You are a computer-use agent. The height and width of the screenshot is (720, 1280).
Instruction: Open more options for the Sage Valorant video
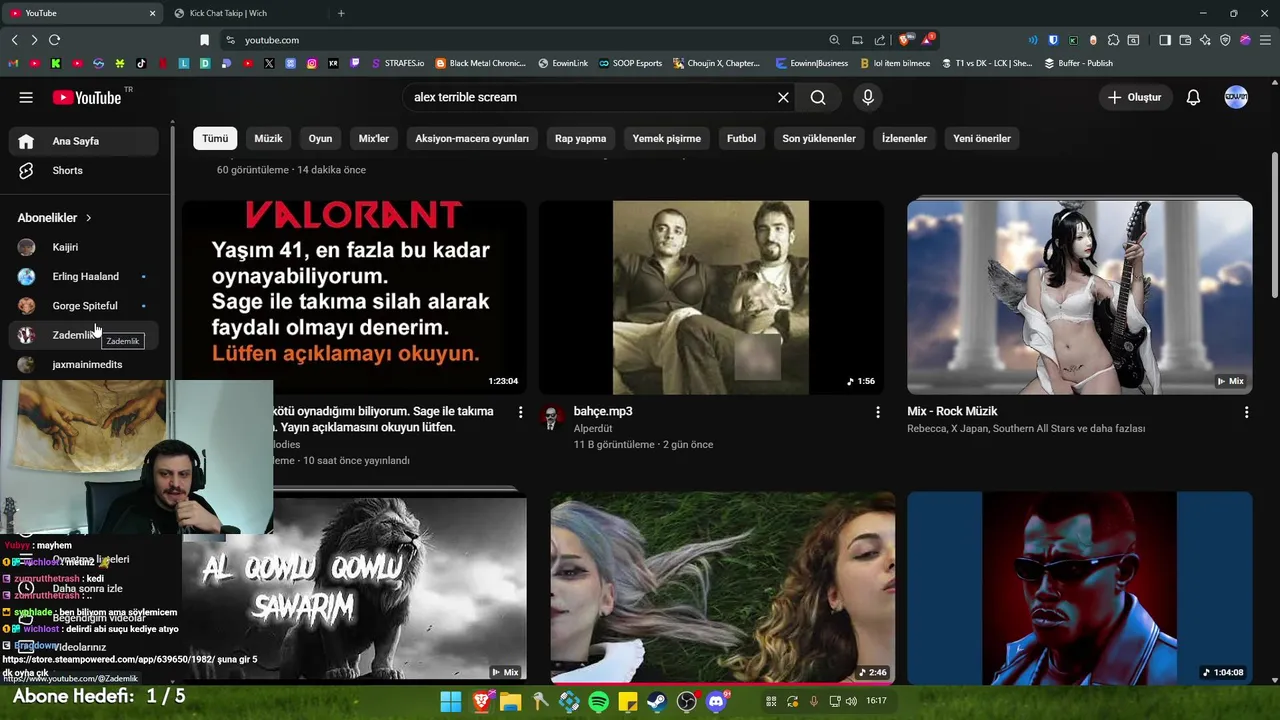(x=520, y=412)
